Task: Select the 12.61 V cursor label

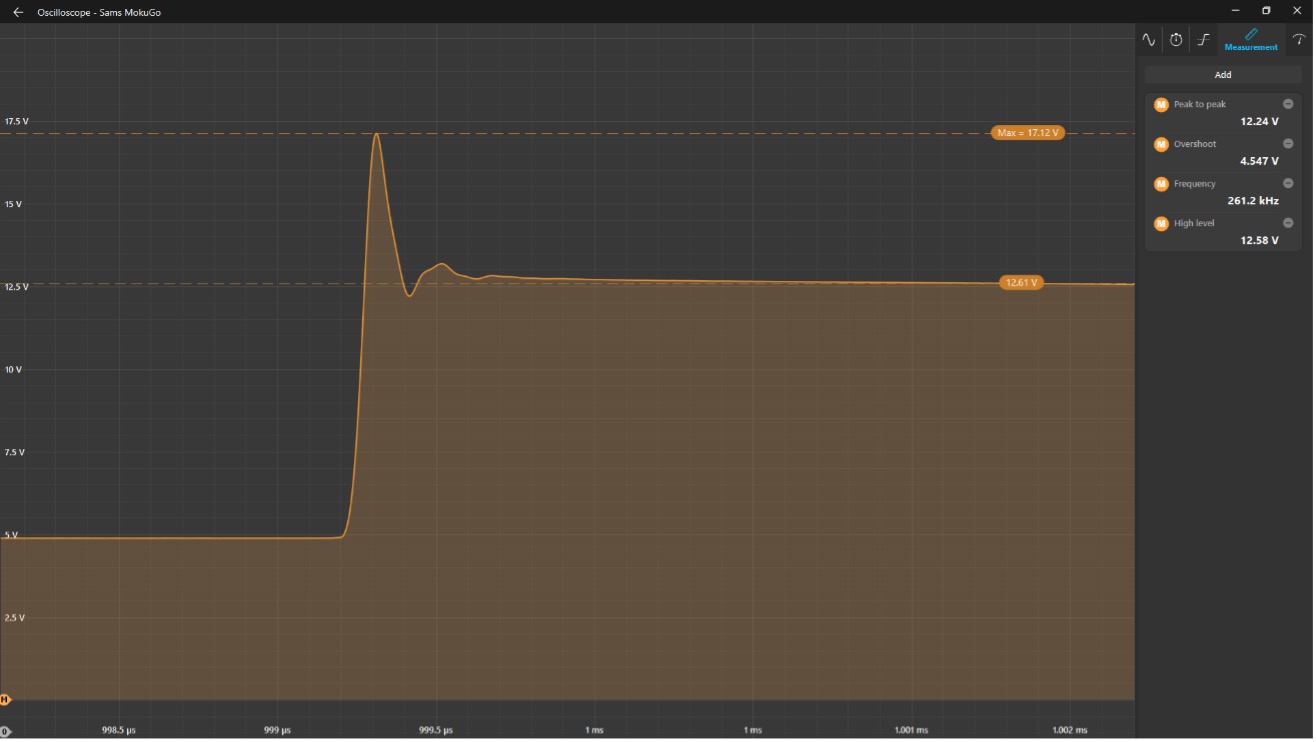Action: pos(1021,283)
